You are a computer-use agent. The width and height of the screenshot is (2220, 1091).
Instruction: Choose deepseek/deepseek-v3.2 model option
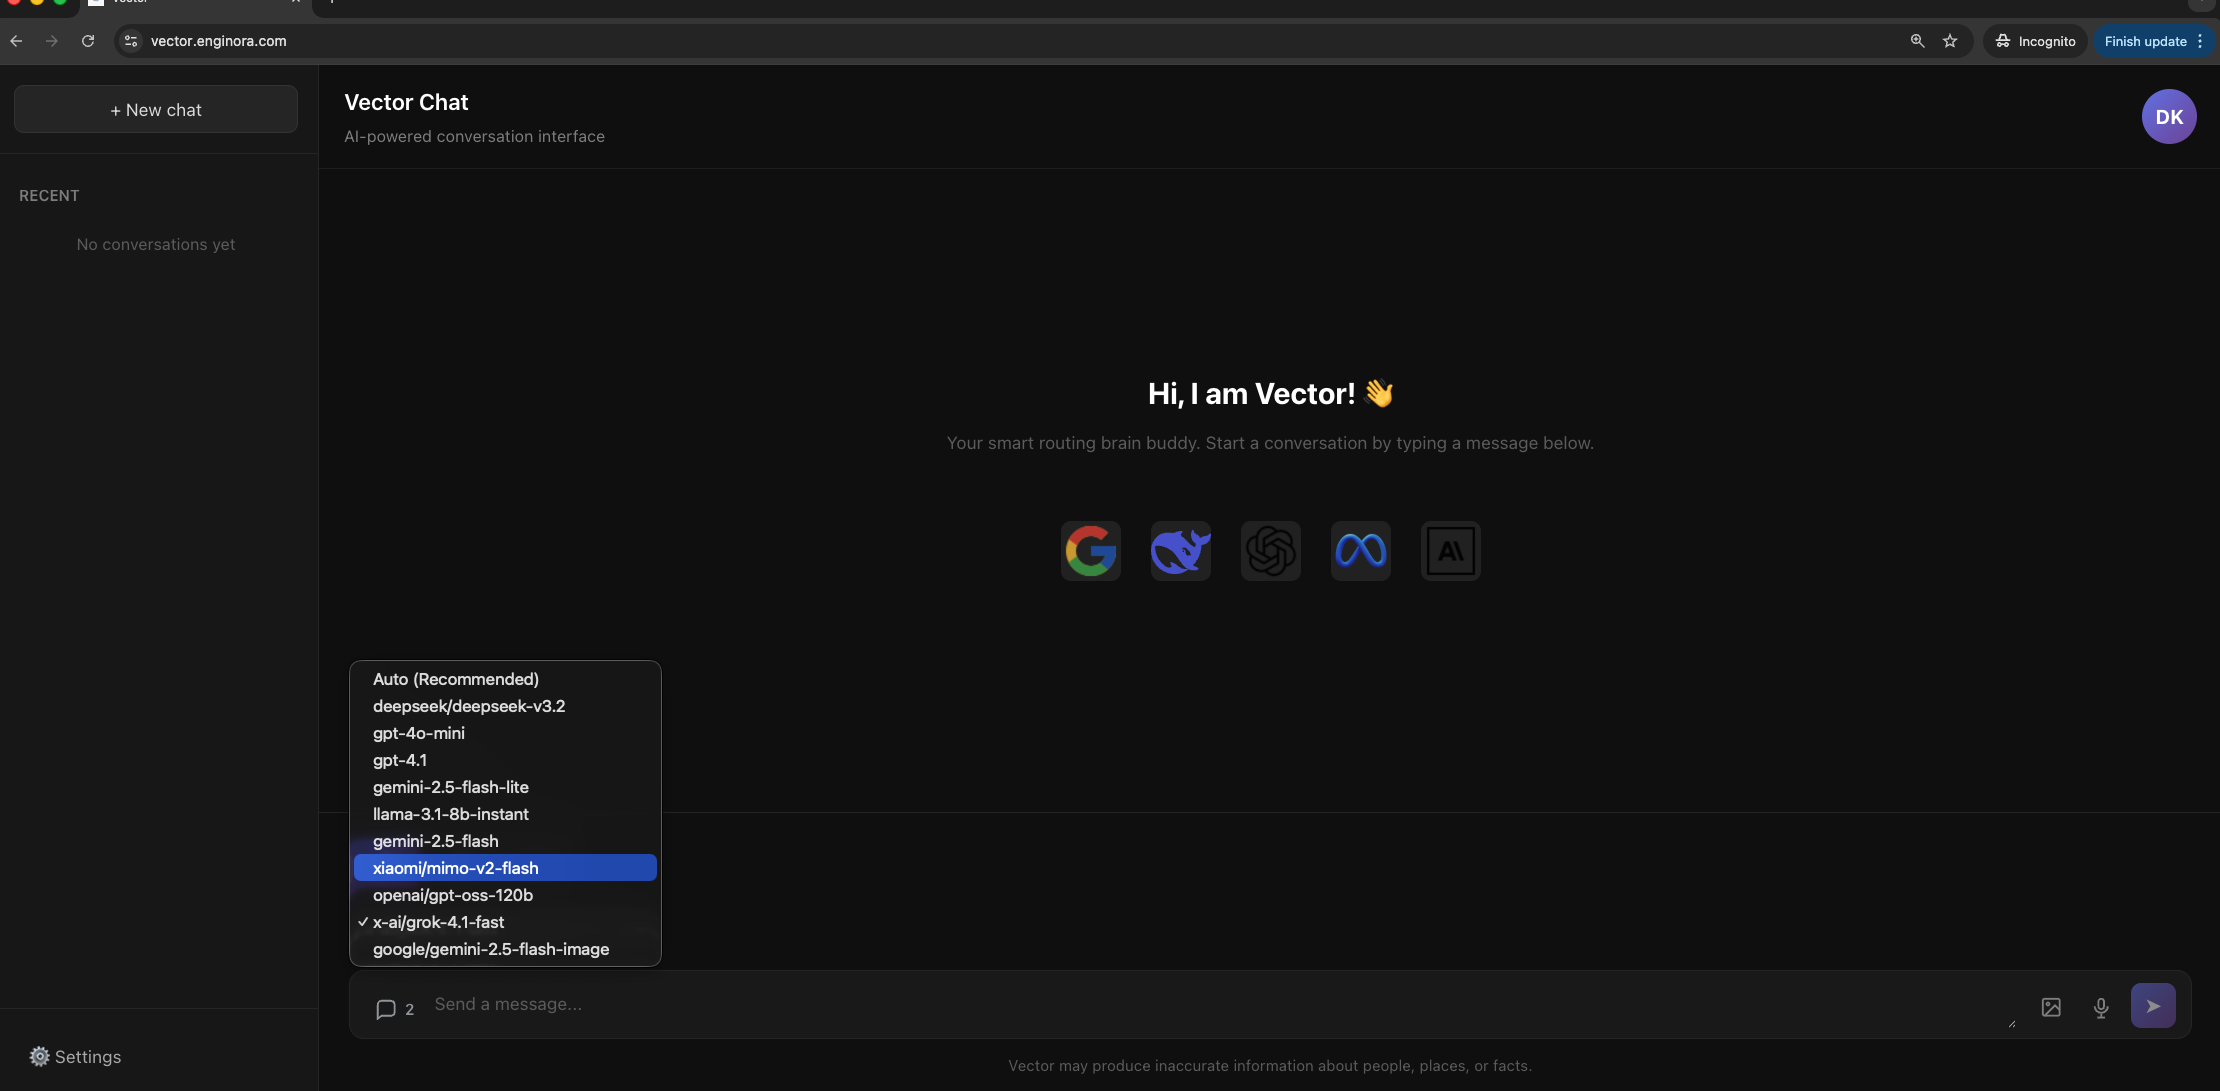(x=468, y=706)
